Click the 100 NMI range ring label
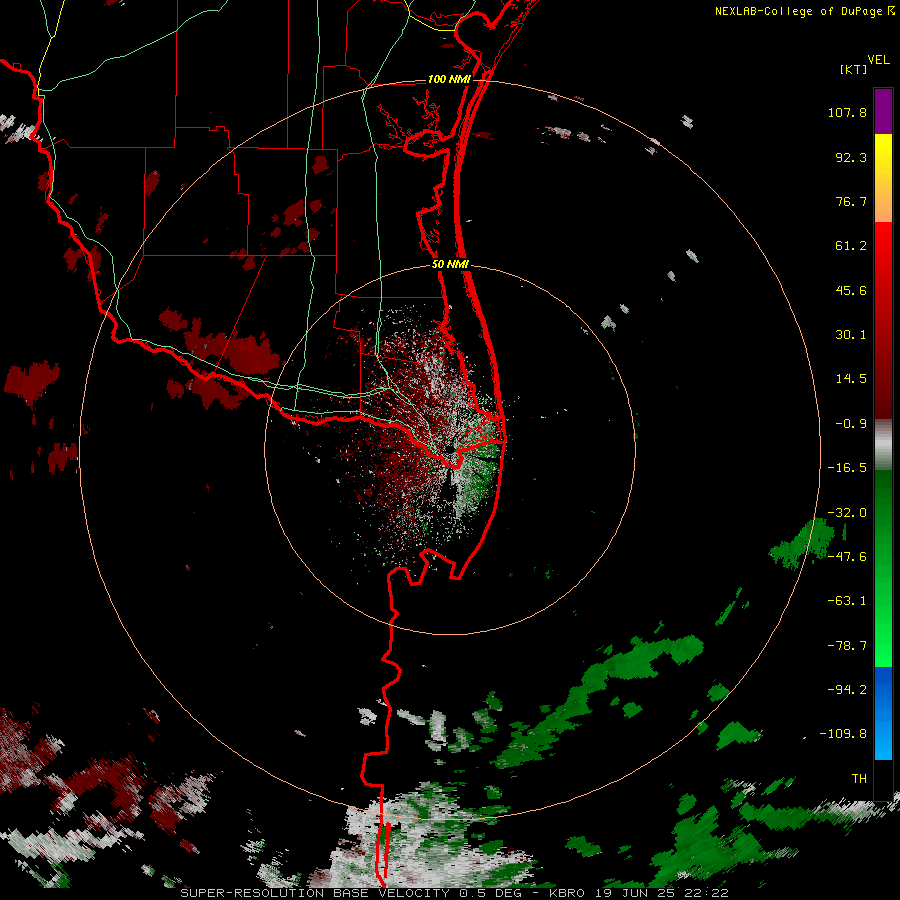 tap(449, 79)
